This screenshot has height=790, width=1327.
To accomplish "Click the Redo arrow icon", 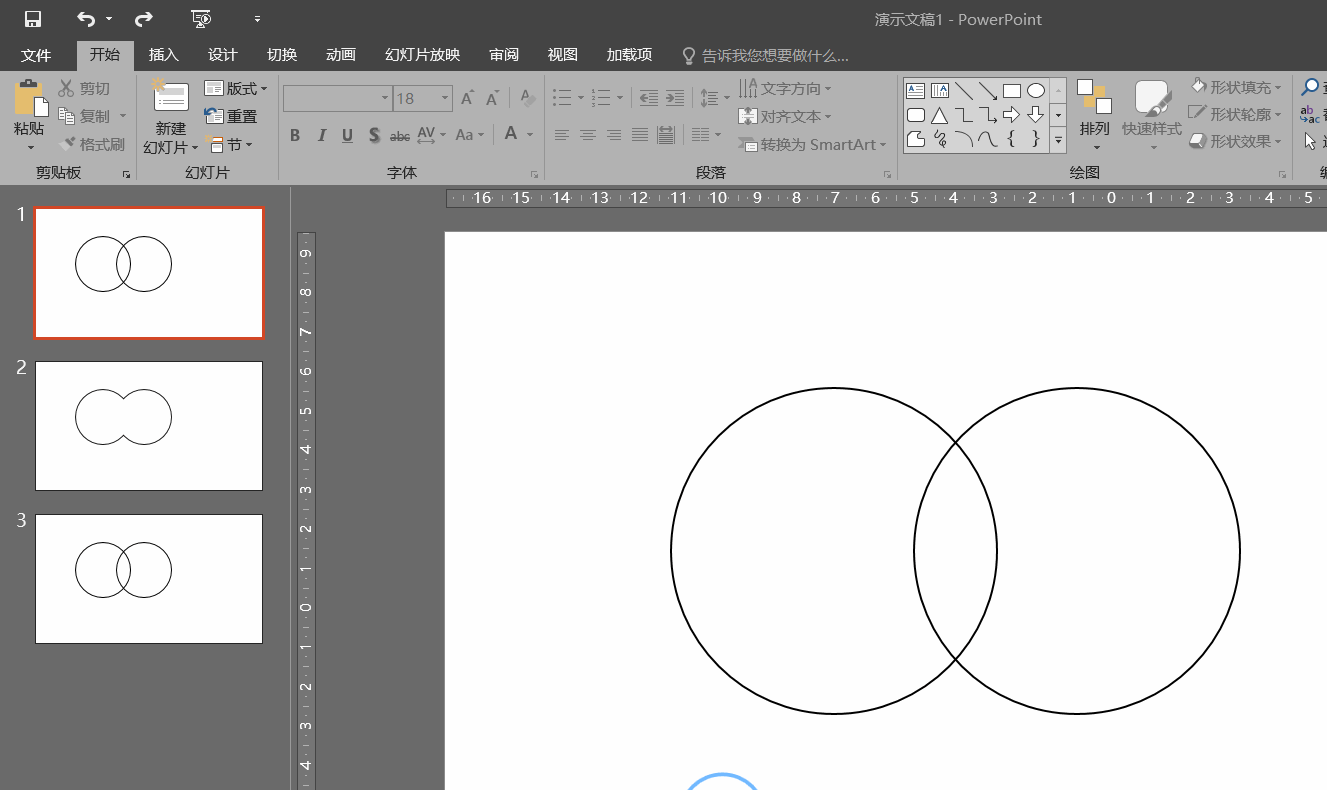I will point(143,19).
